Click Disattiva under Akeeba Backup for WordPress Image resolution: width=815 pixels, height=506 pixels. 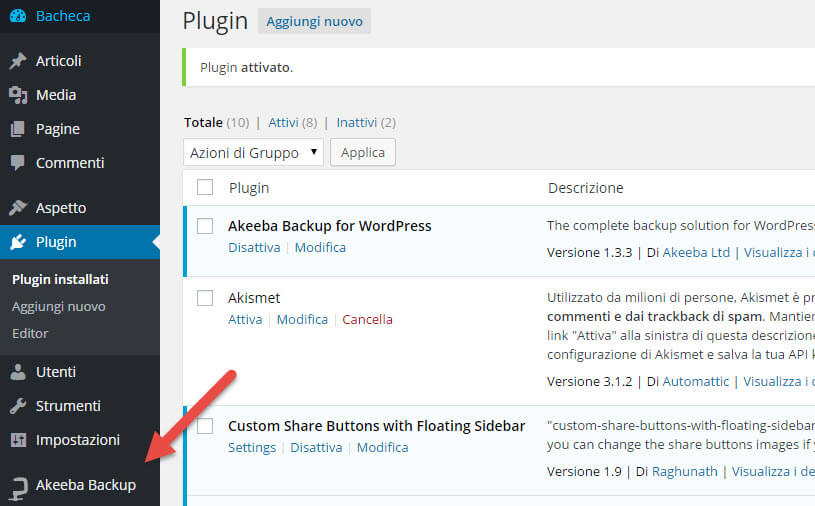254,247
